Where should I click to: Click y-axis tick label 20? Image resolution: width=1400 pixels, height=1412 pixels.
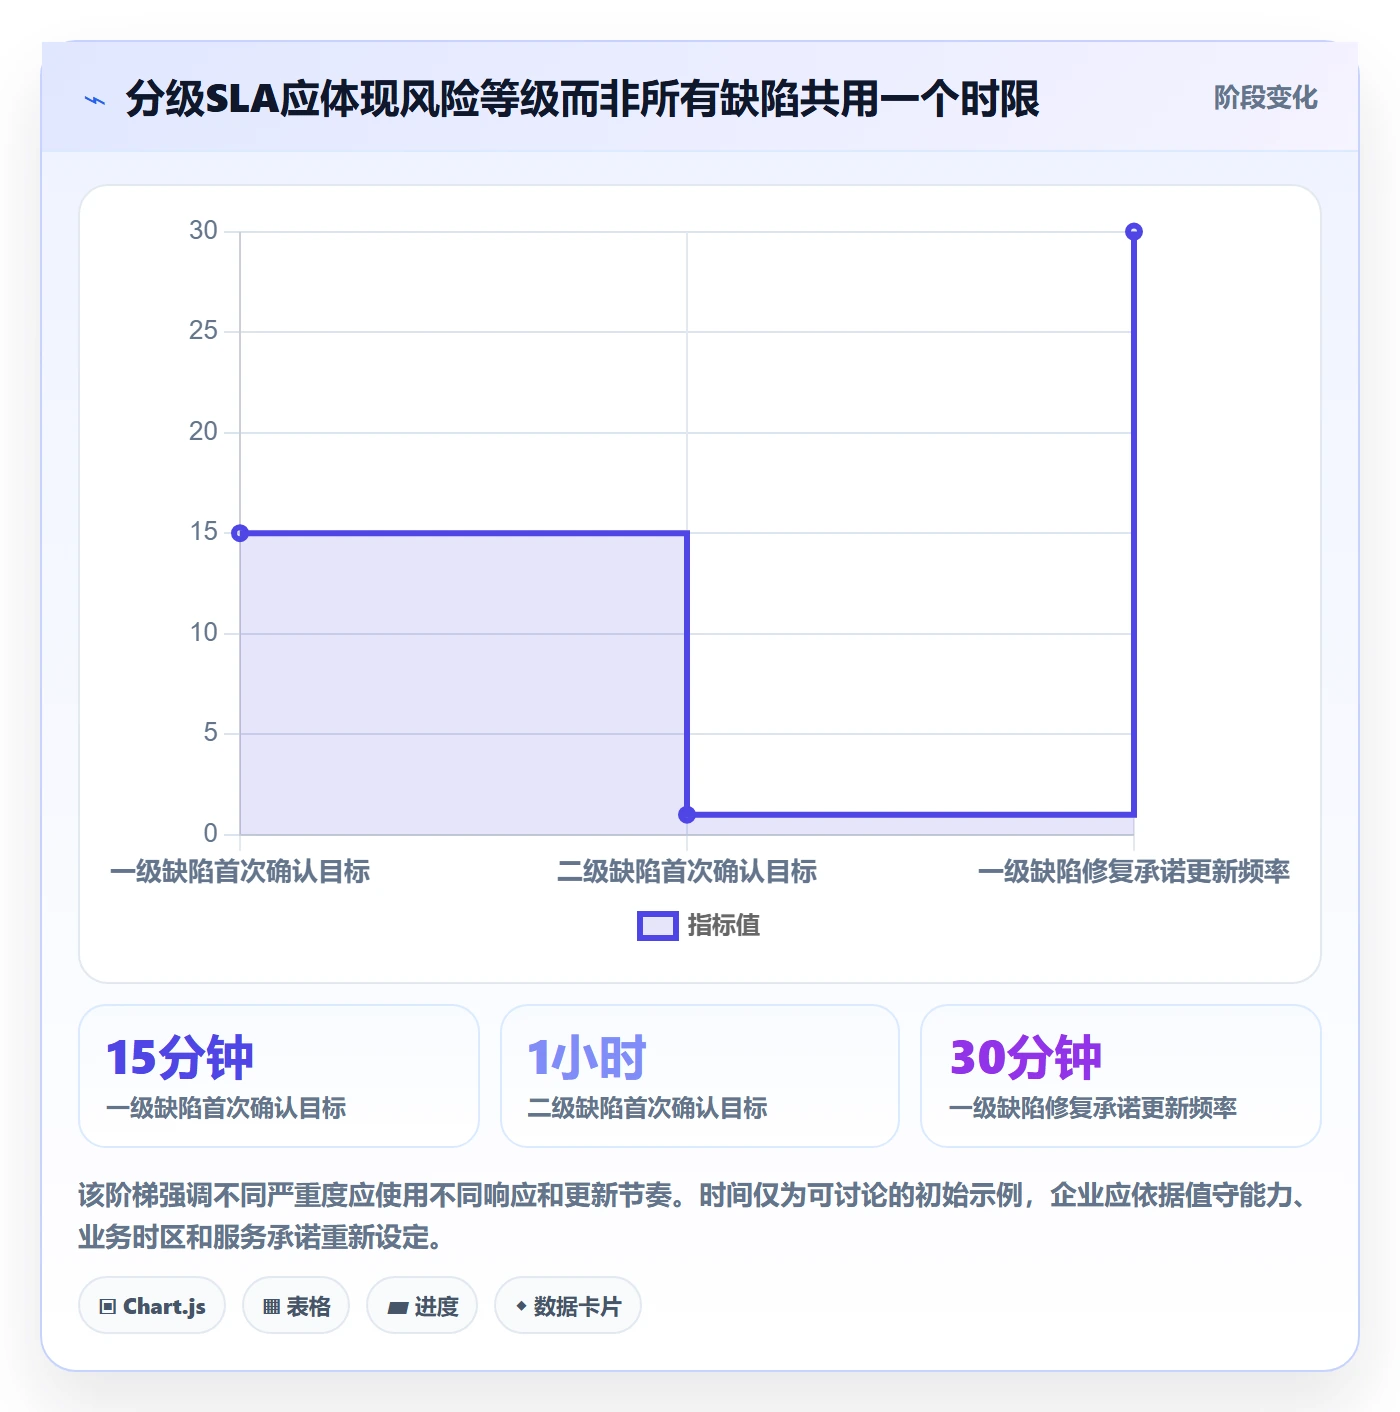click(x=203, y=432)
